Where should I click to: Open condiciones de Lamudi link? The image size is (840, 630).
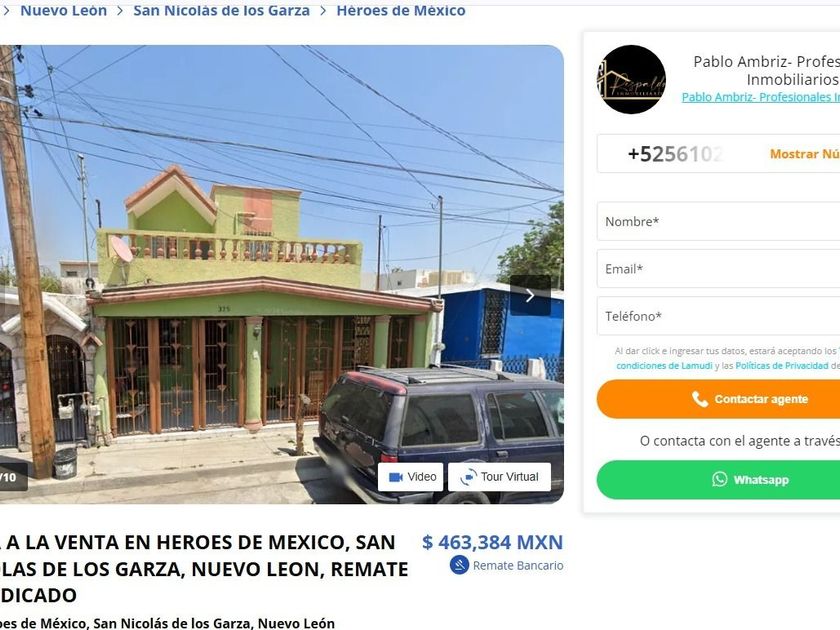(x=664, y=365)
